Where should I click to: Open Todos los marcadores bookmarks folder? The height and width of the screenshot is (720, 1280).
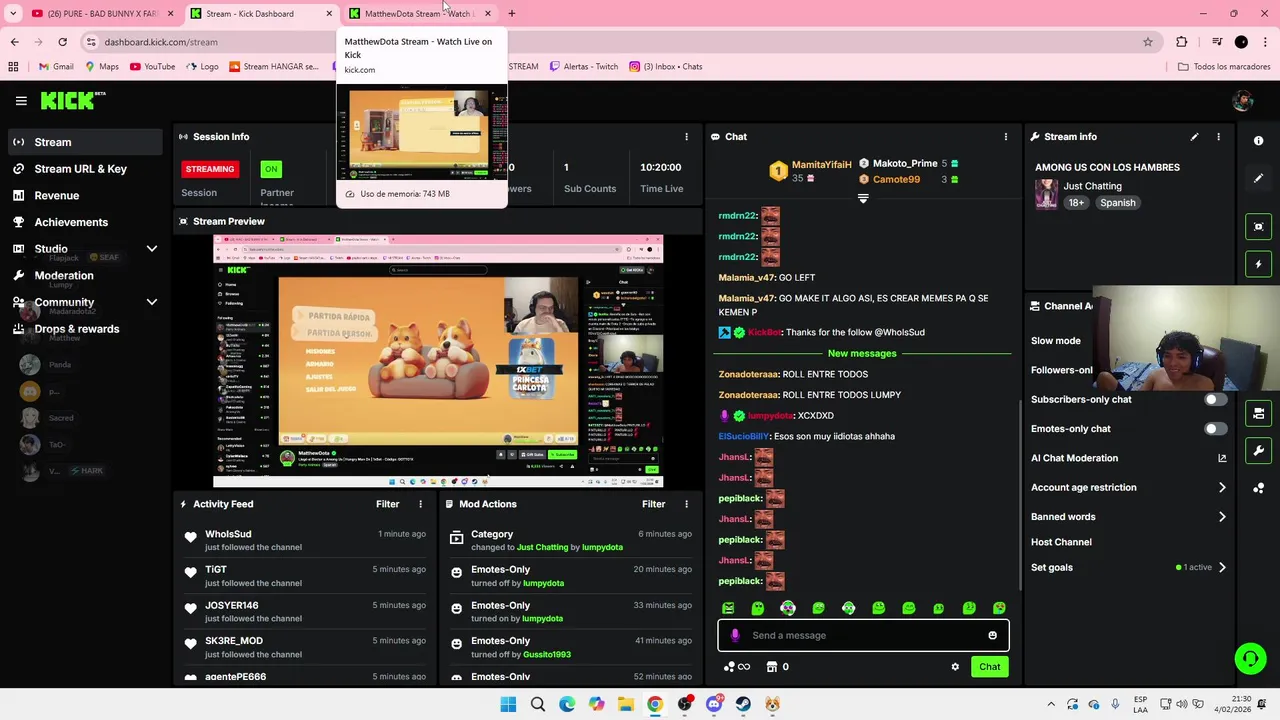tap(1224, 67)
